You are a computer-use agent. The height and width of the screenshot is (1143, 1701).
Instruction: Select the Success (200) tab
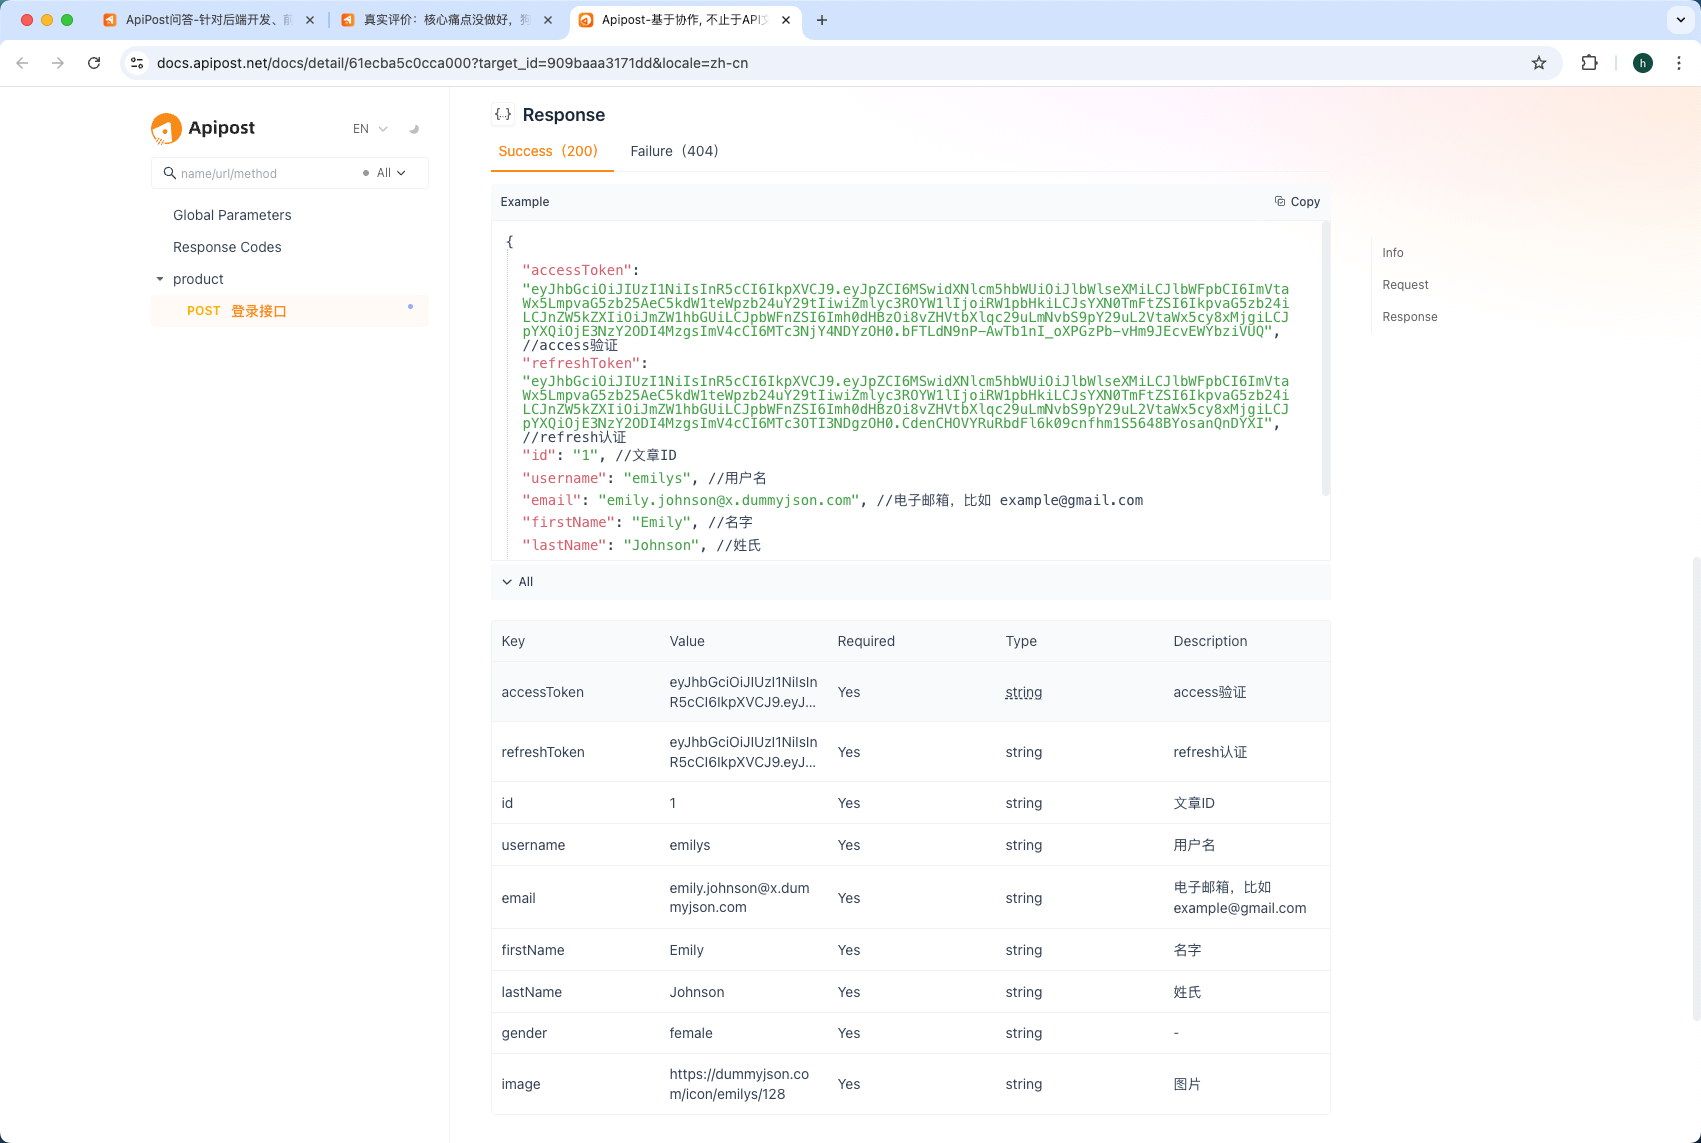point(548,151)
